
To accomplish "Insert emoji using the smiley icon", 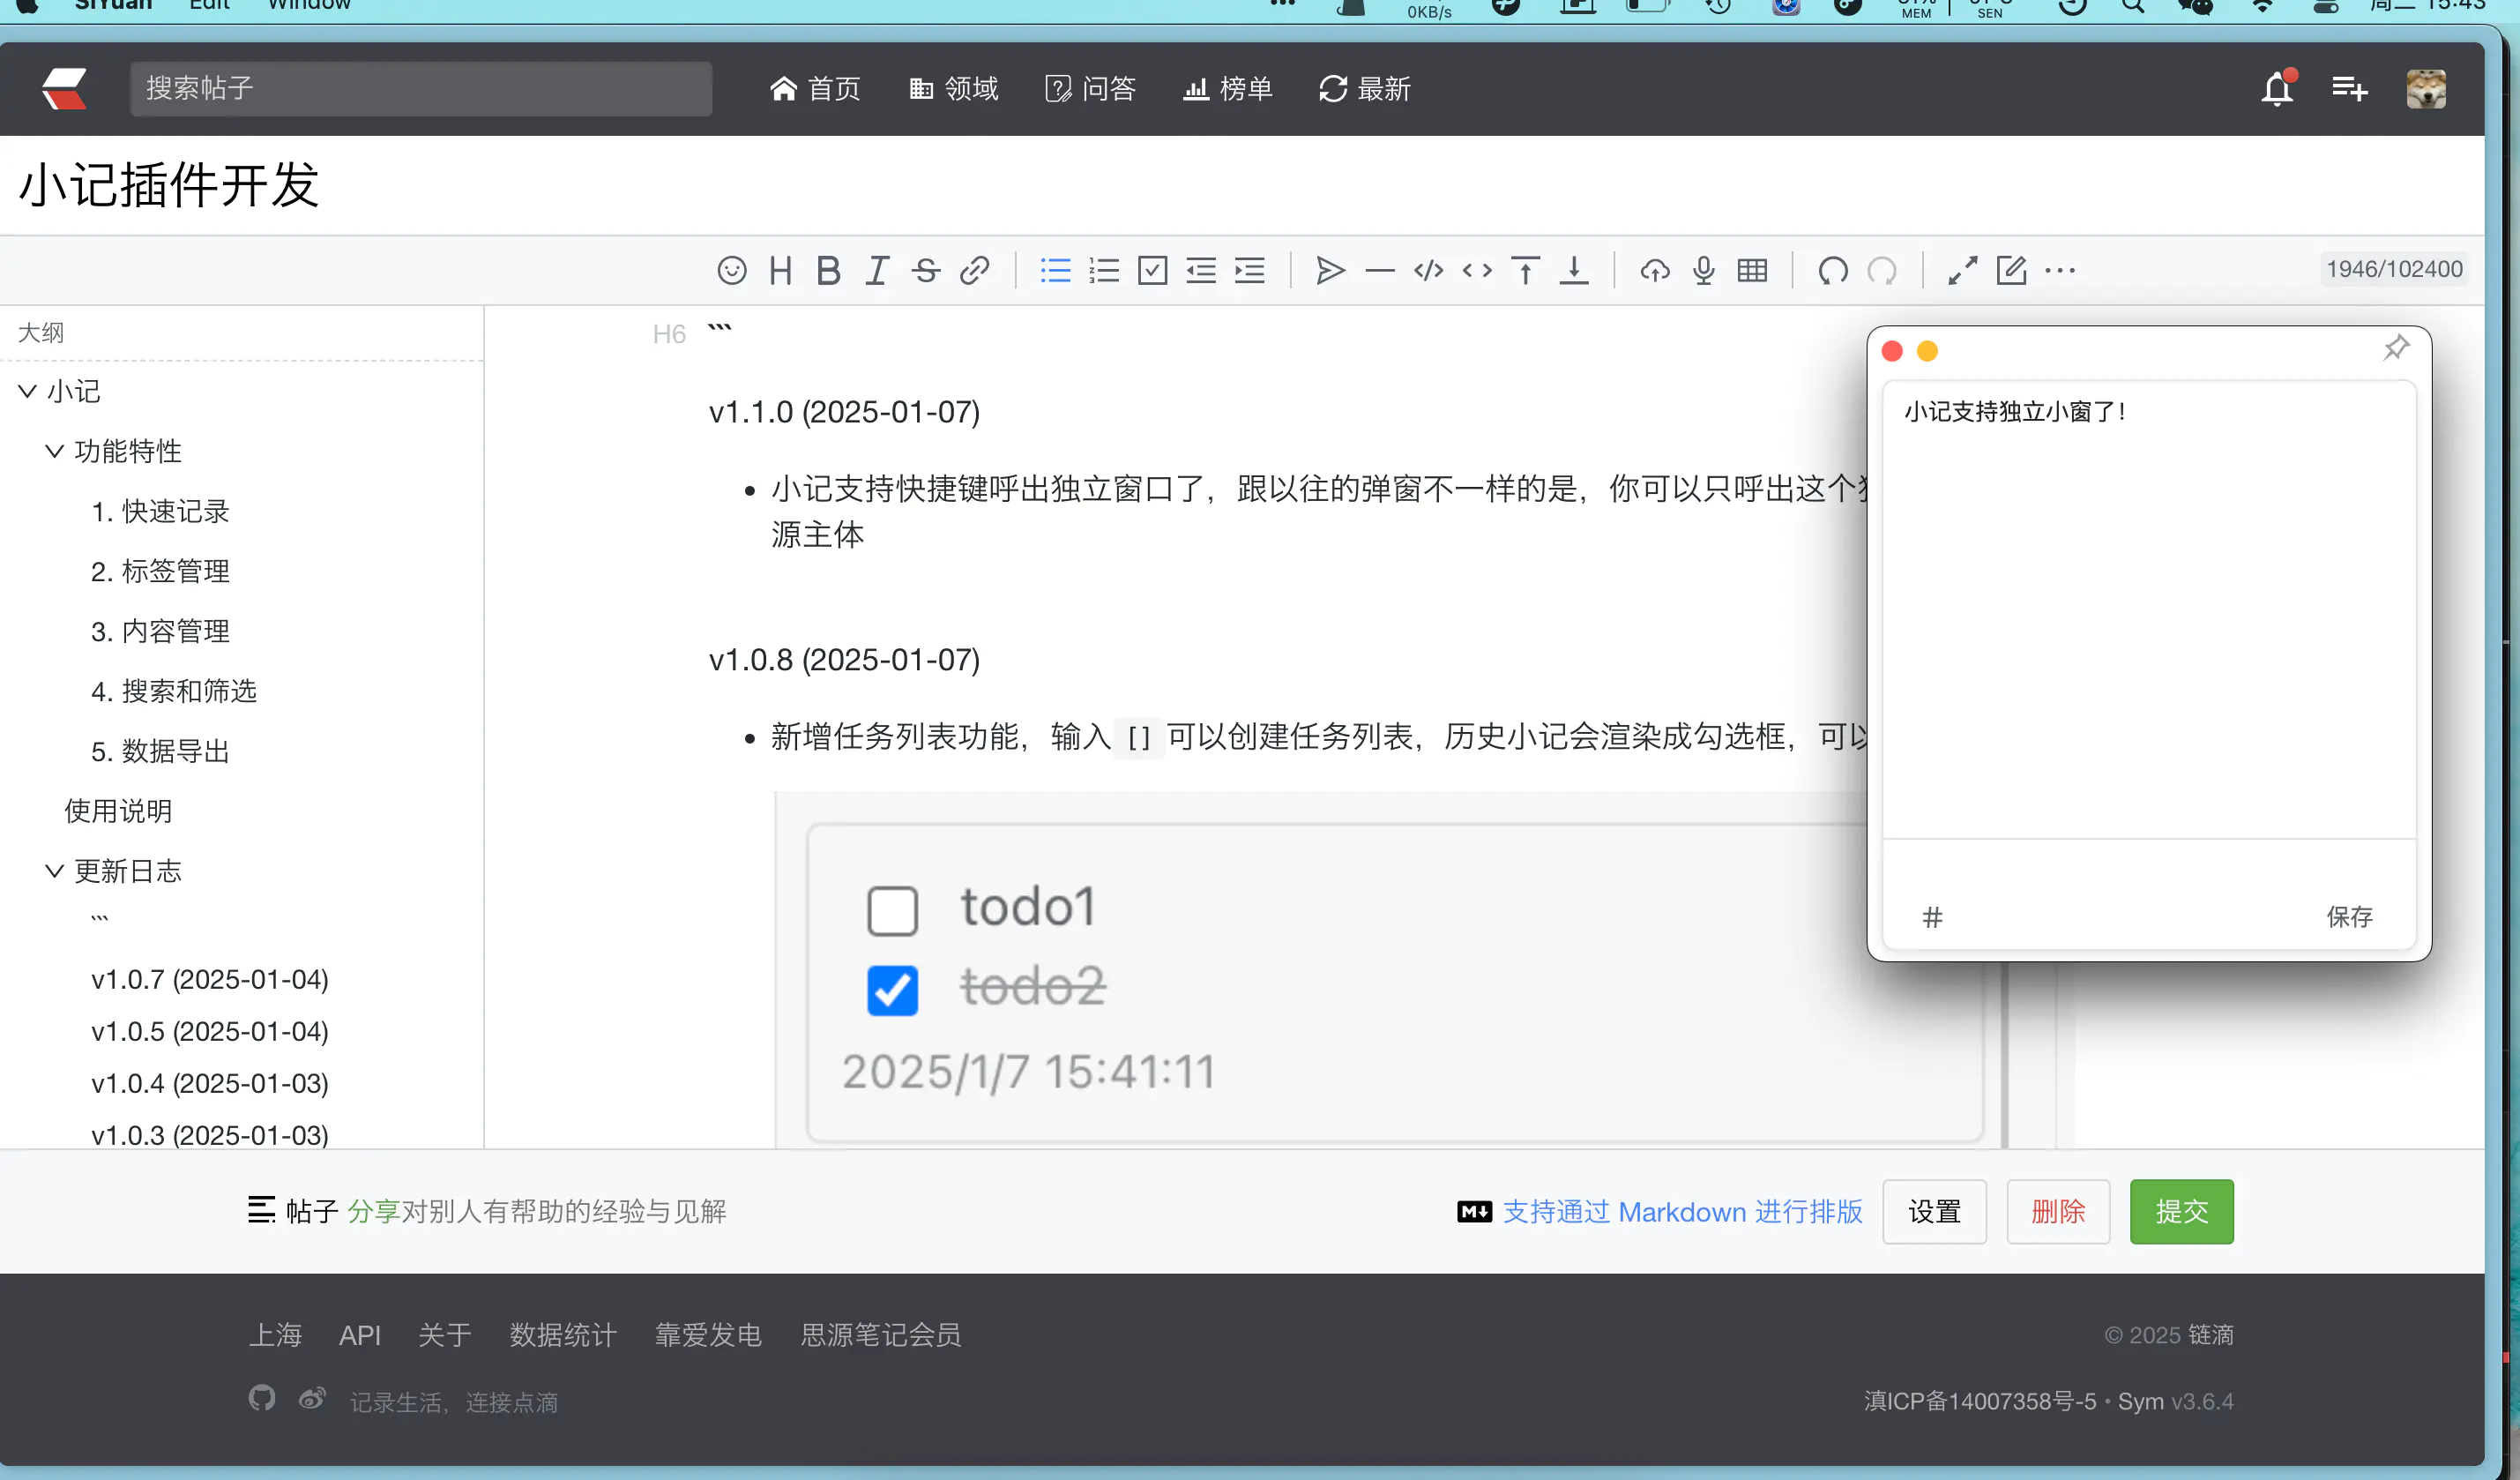I will [732, 270].
